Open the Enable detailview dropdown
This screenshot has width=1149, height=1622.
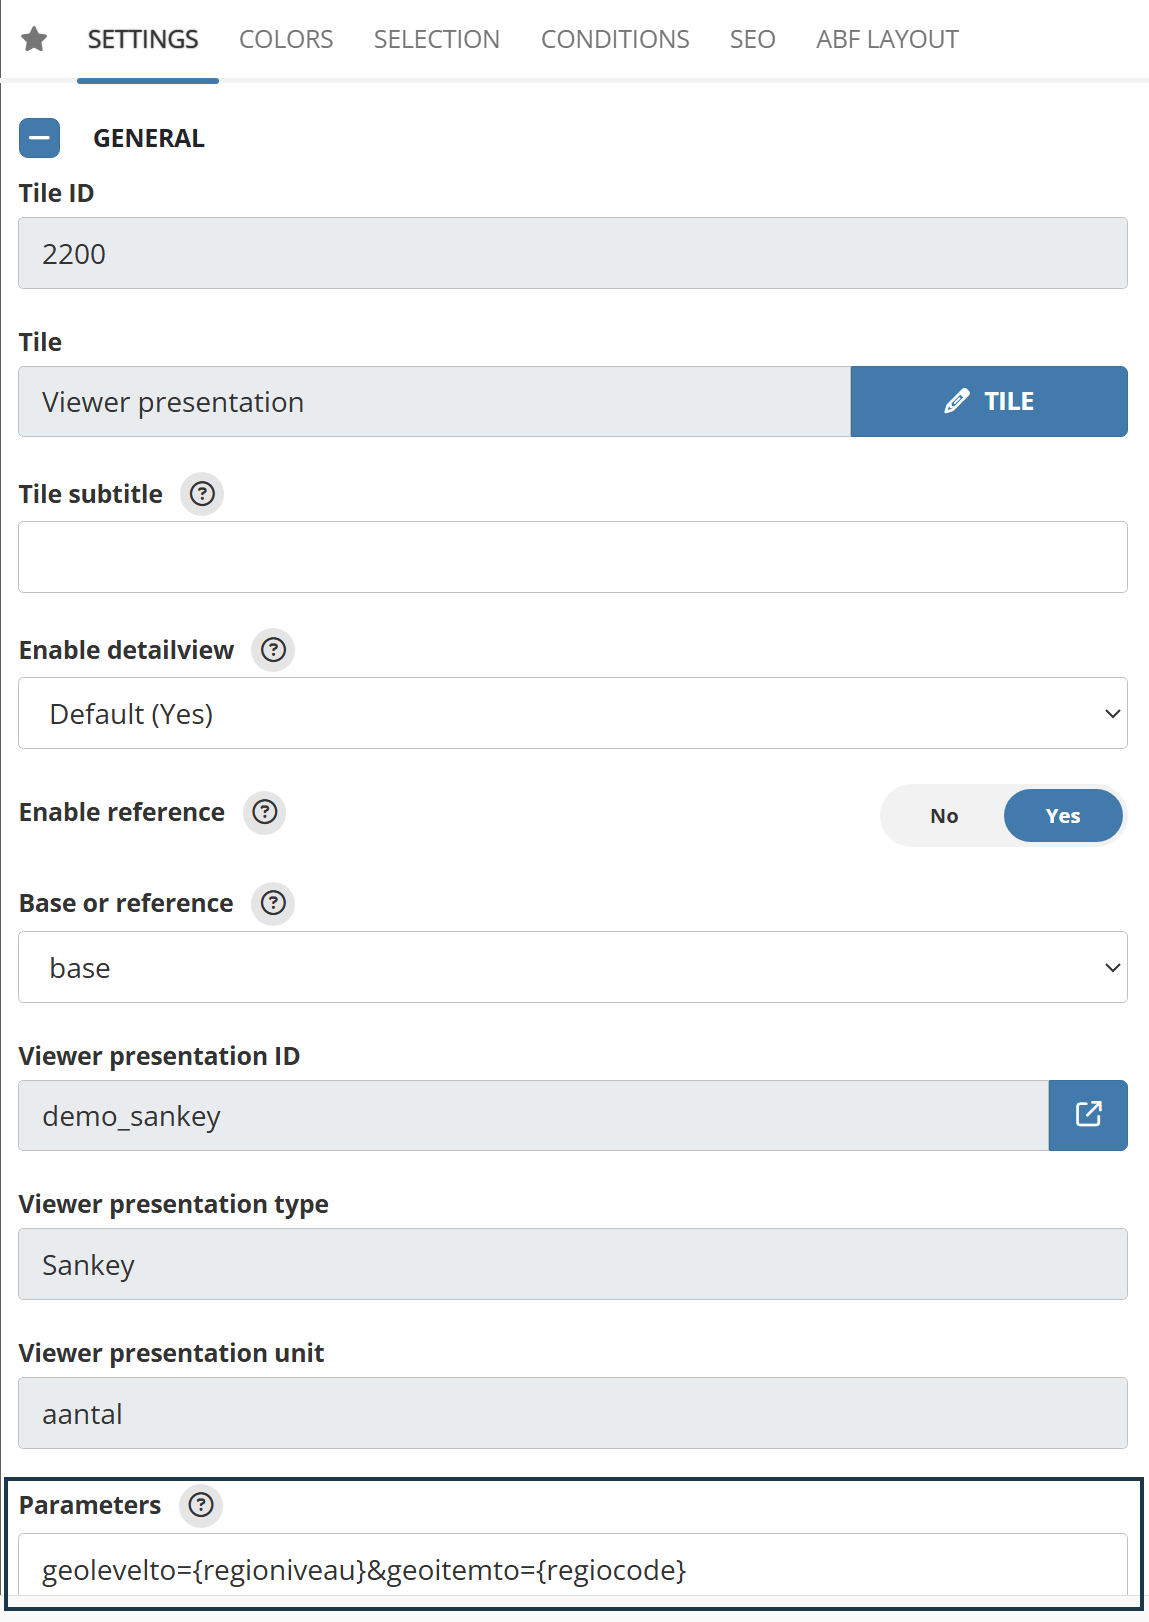click(572, 714)
